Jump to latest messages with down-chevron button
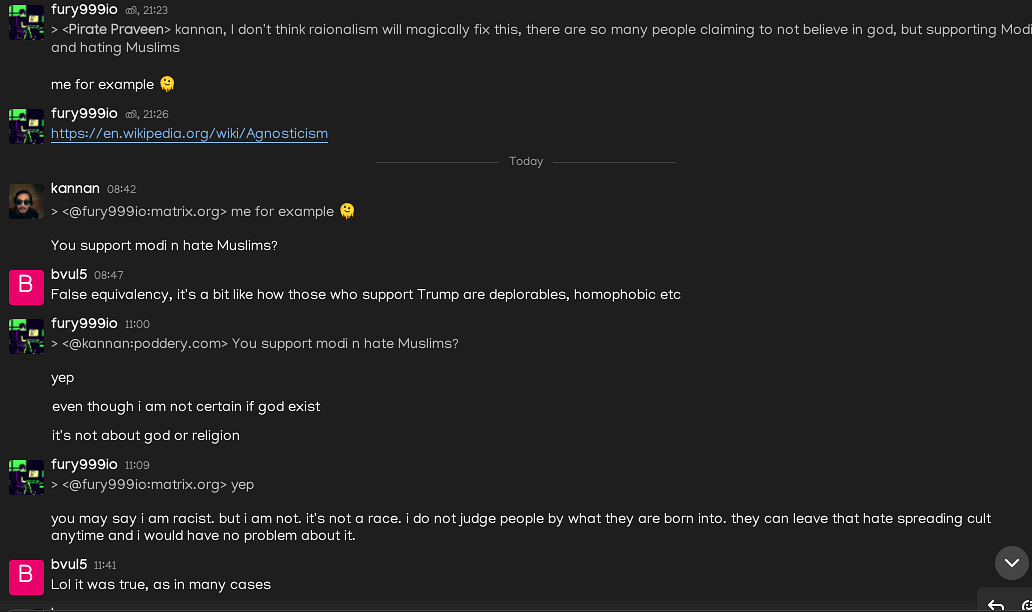Image resolution: width=1032 pixels, height=612 pixels. (x=1012, y=563)
